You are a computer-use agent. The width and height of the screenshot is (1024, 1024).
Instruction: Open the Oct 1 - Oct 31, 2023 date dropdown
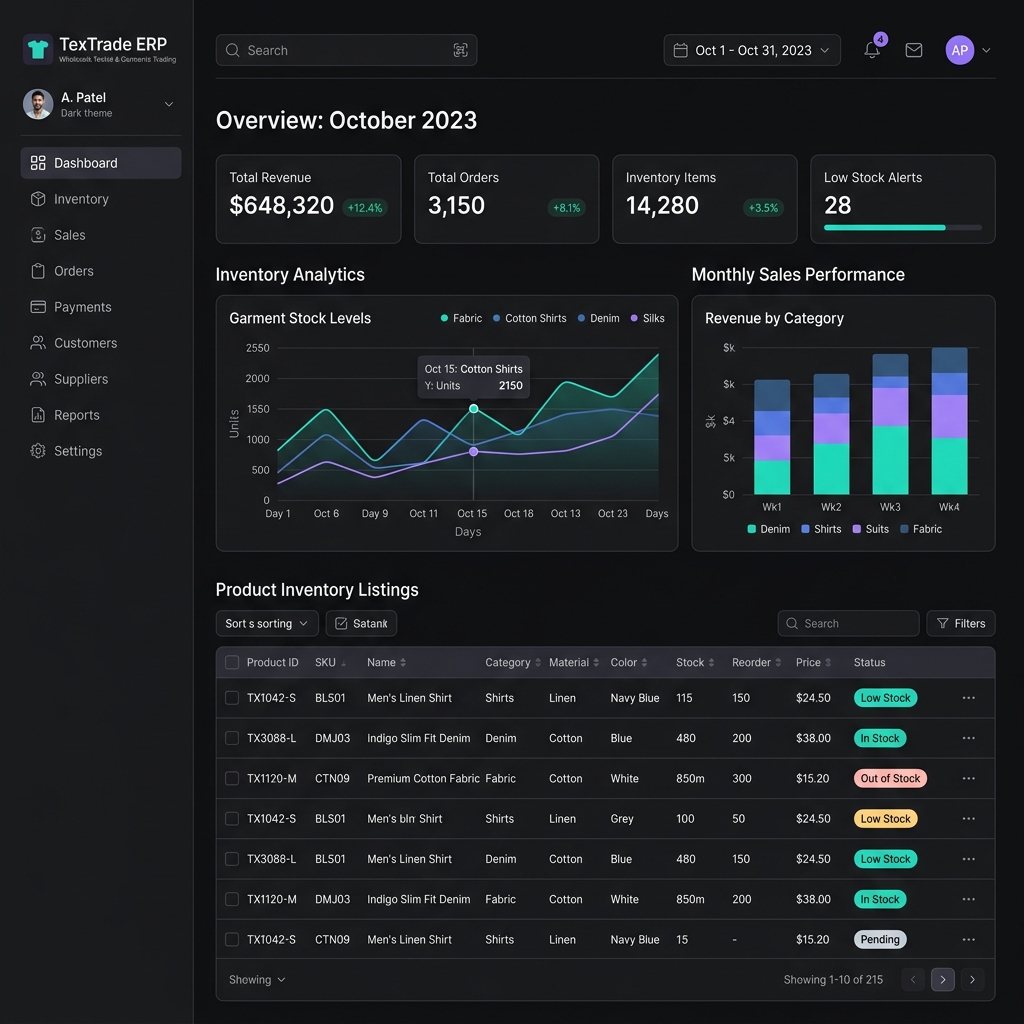[x=752, y=50]
